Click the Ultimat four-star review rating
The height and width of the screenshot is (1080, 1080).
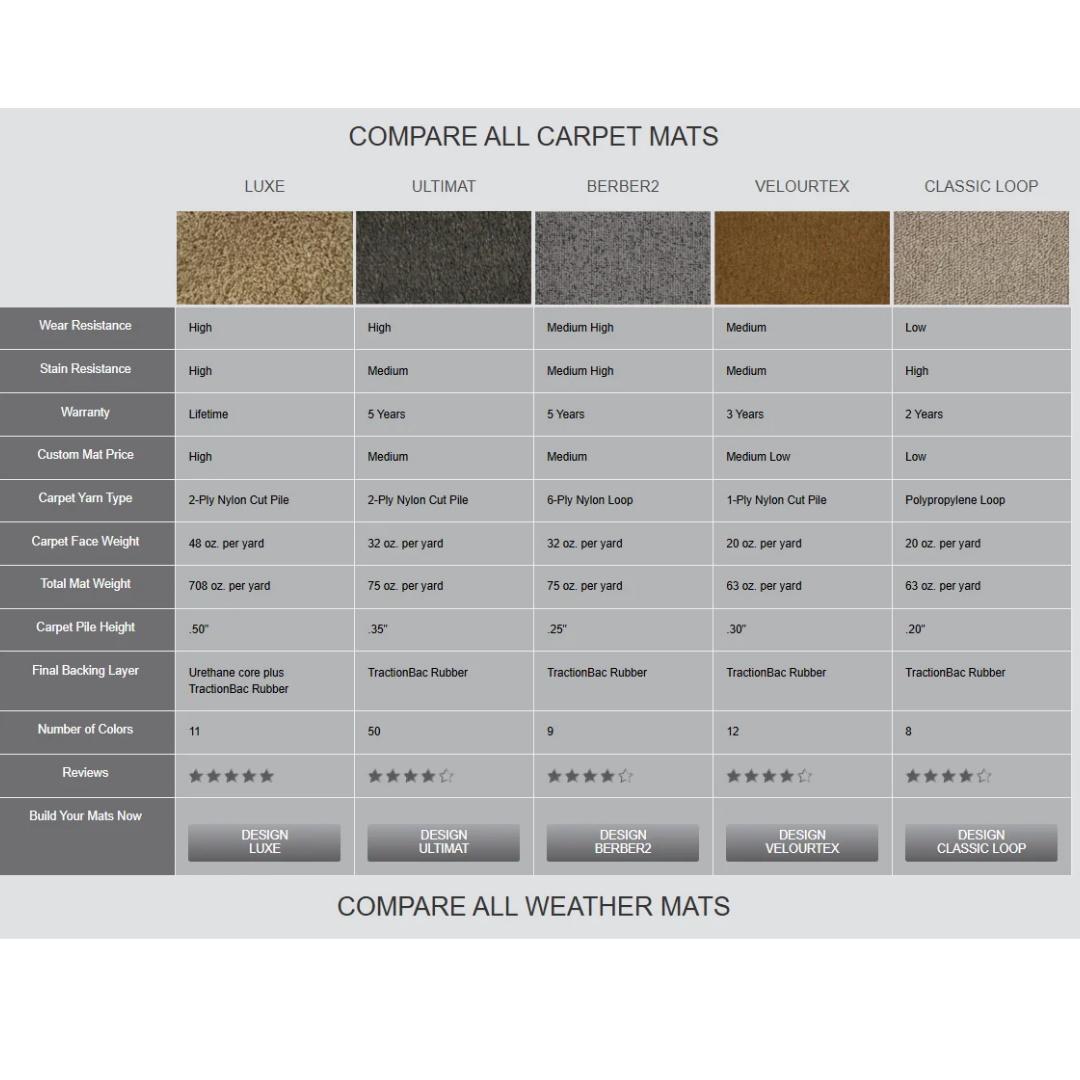411,776
